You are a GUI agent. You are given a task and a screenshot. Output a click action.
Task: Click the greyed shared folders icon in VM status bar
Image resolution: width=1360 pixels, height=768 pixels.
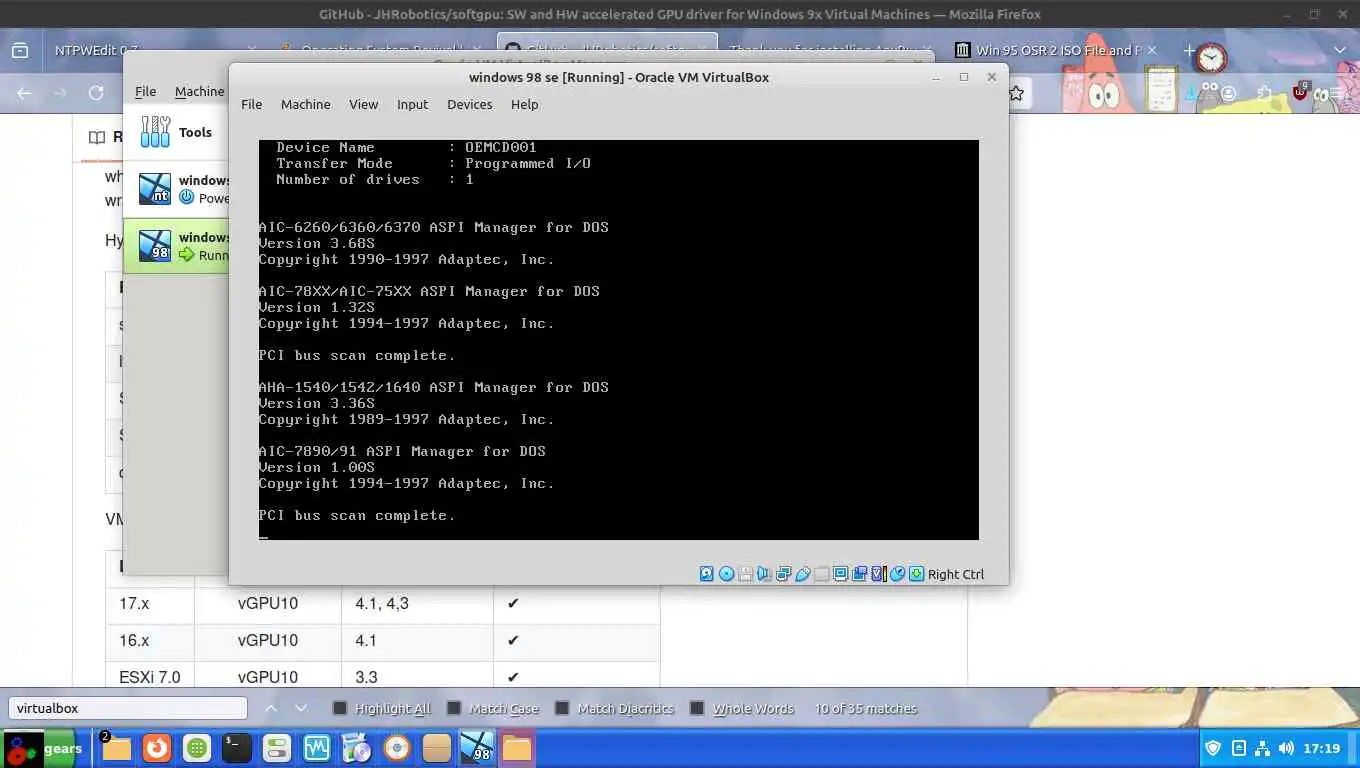tap(822, 574)
